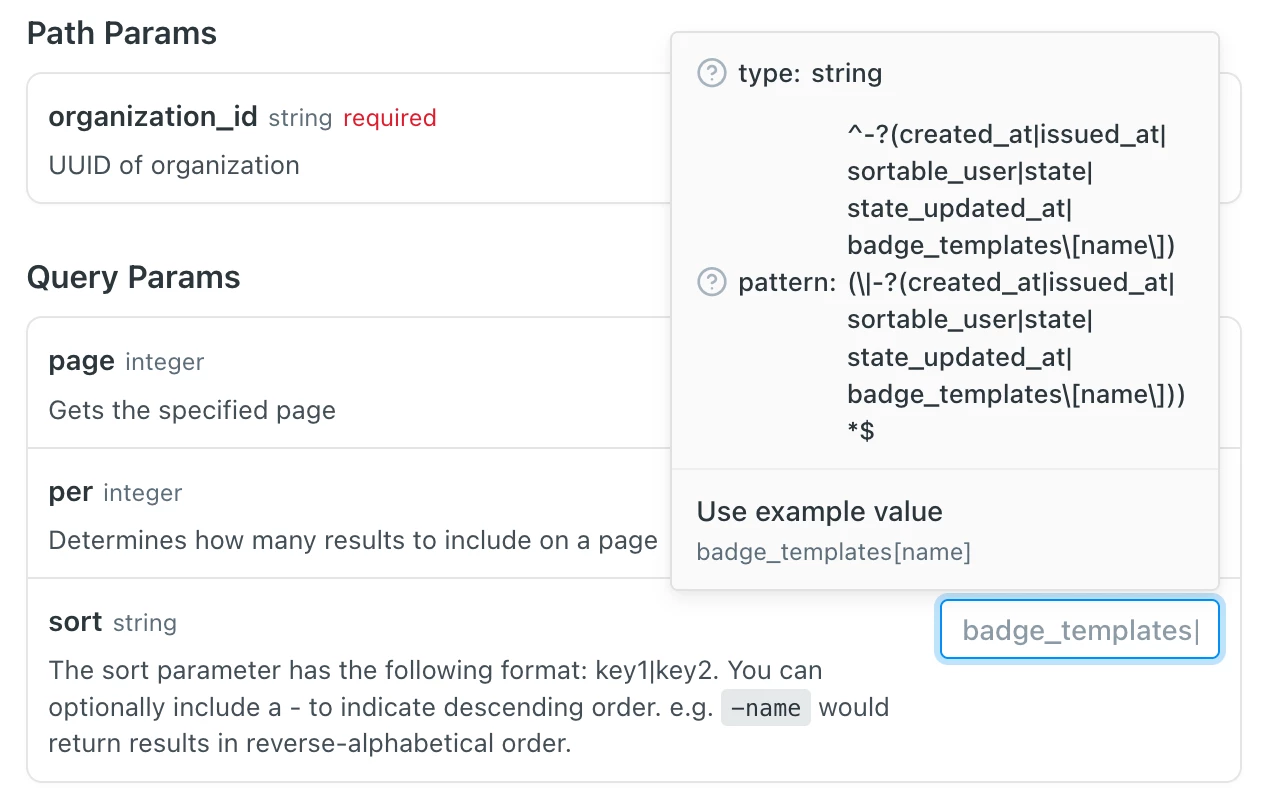This screenshot has width=1270, height=808.
Task: Click the per parameter name
Action: [x=70, y=492]
